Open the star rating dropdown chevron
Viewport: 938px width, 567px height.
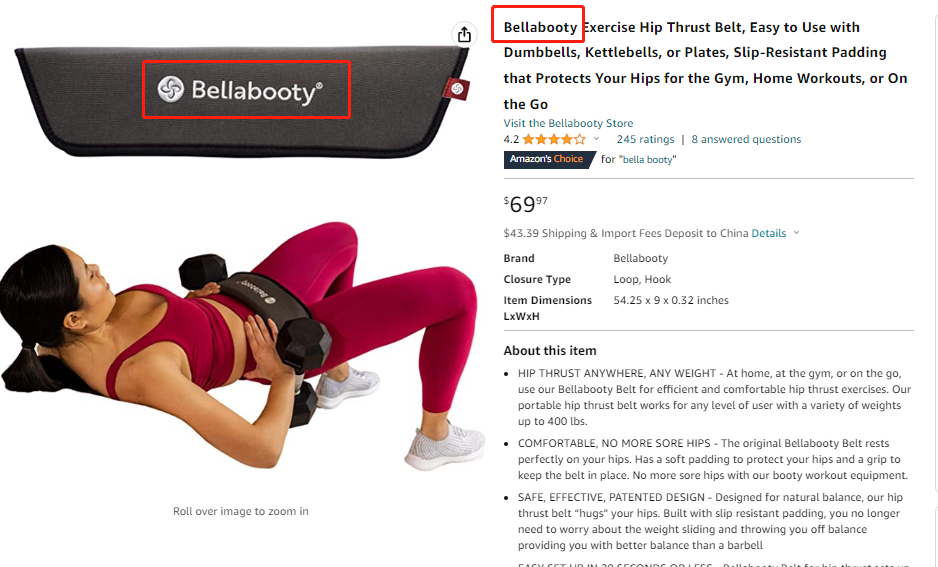[x=596, y=139]
